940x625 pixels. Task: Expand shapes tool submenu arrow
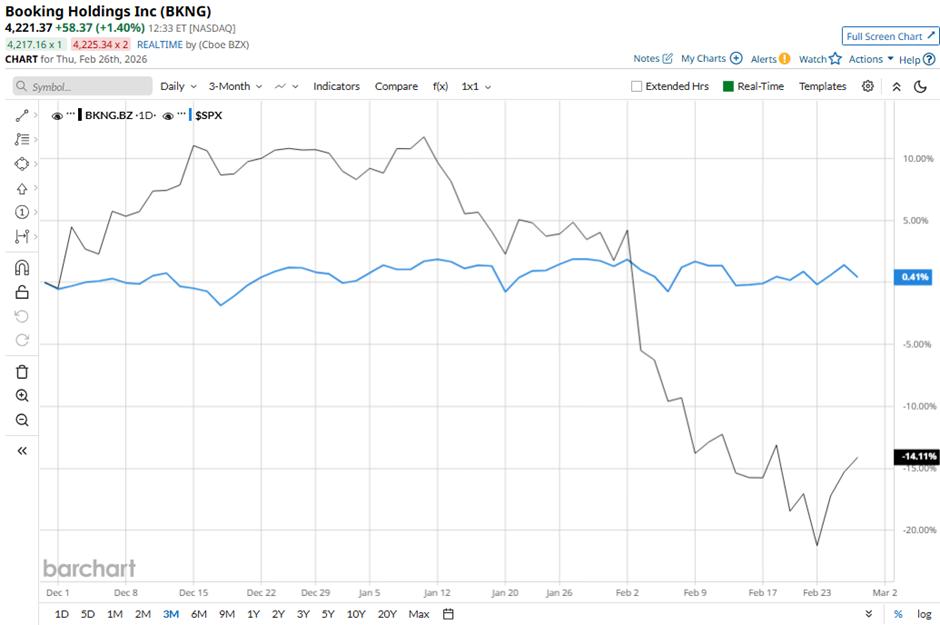click(x=35, y=164)
